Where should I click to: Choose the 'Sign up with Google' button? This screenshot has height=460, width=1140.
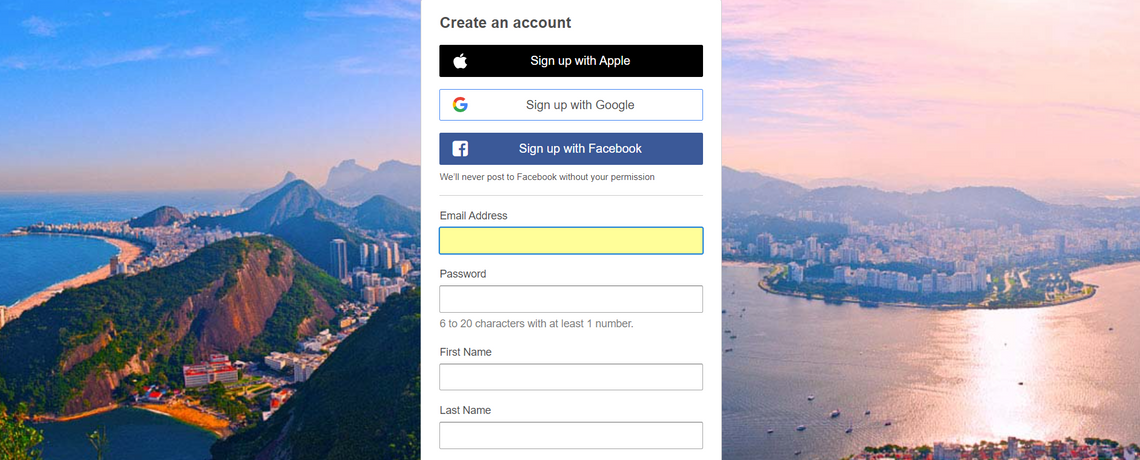[x=580, y=105]
